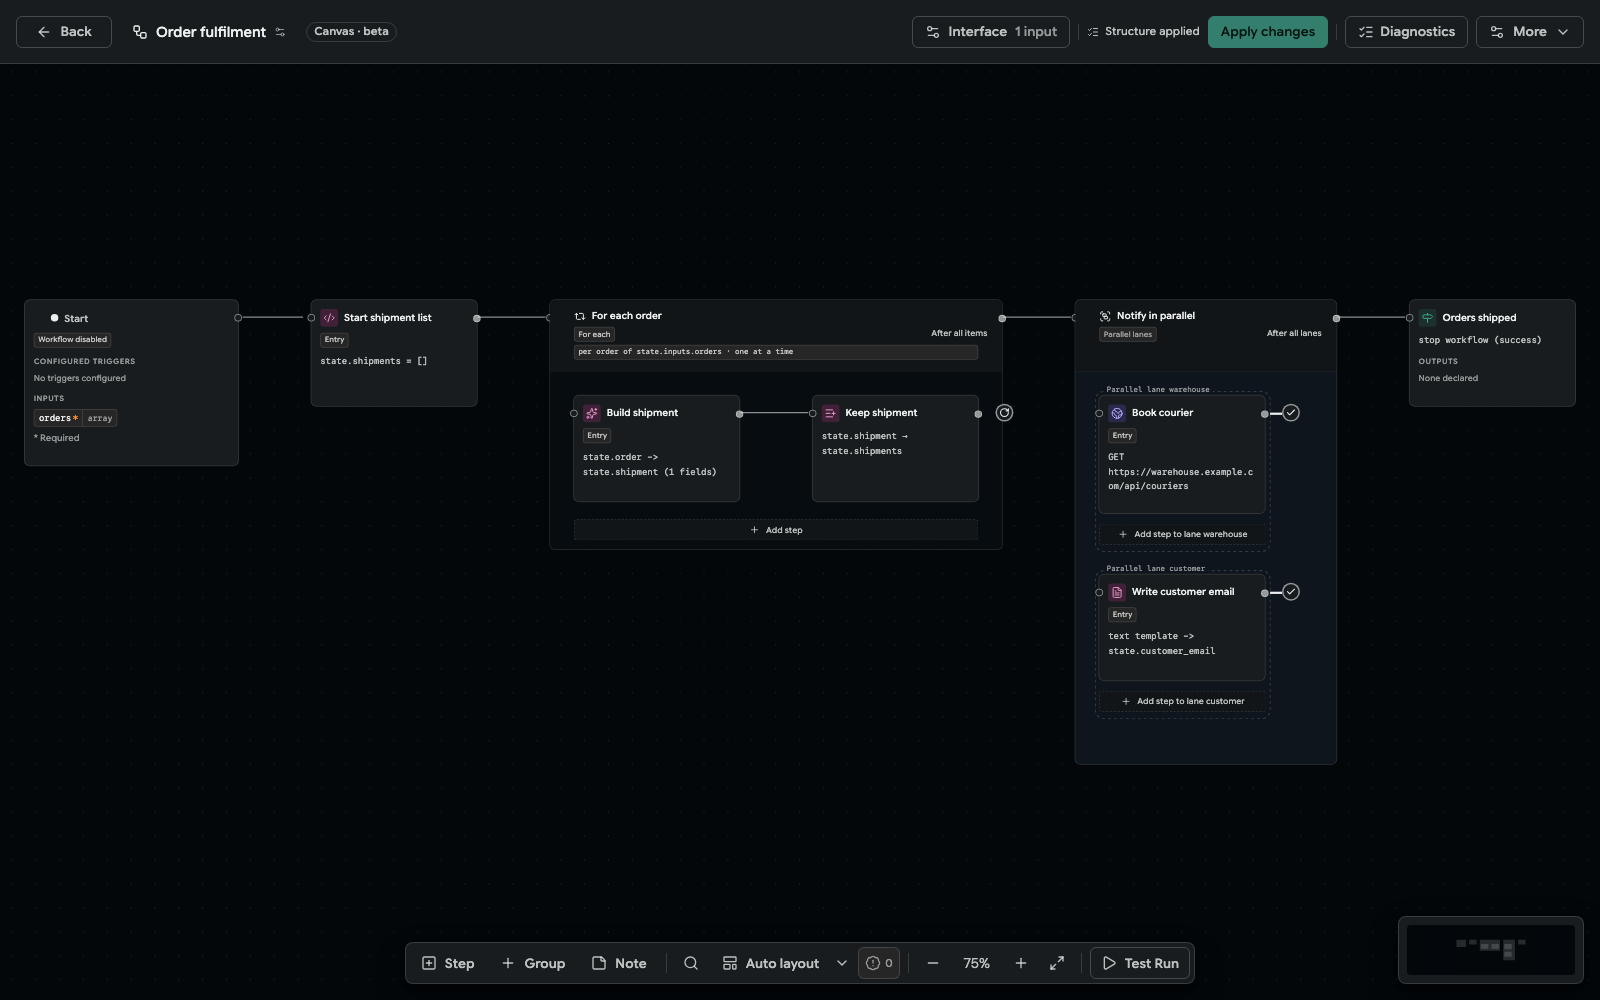Expand the More dropdown menu
1600x1000 pixels.
tap(1530, 32)
